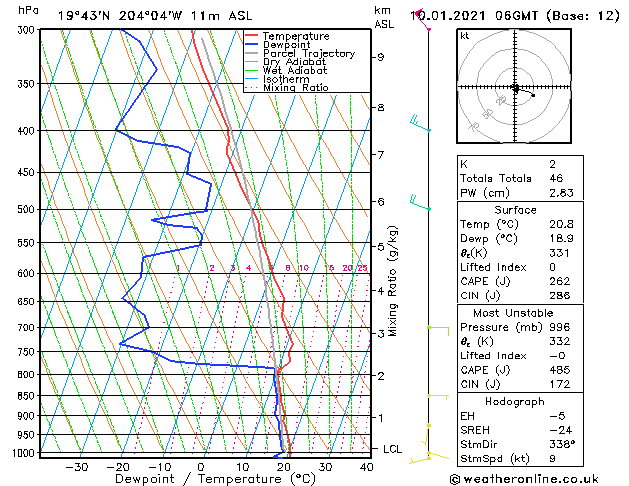The width and height of the screenshot is (629, 486).
Task: Click the K index value 2
Action: [552, 164]
